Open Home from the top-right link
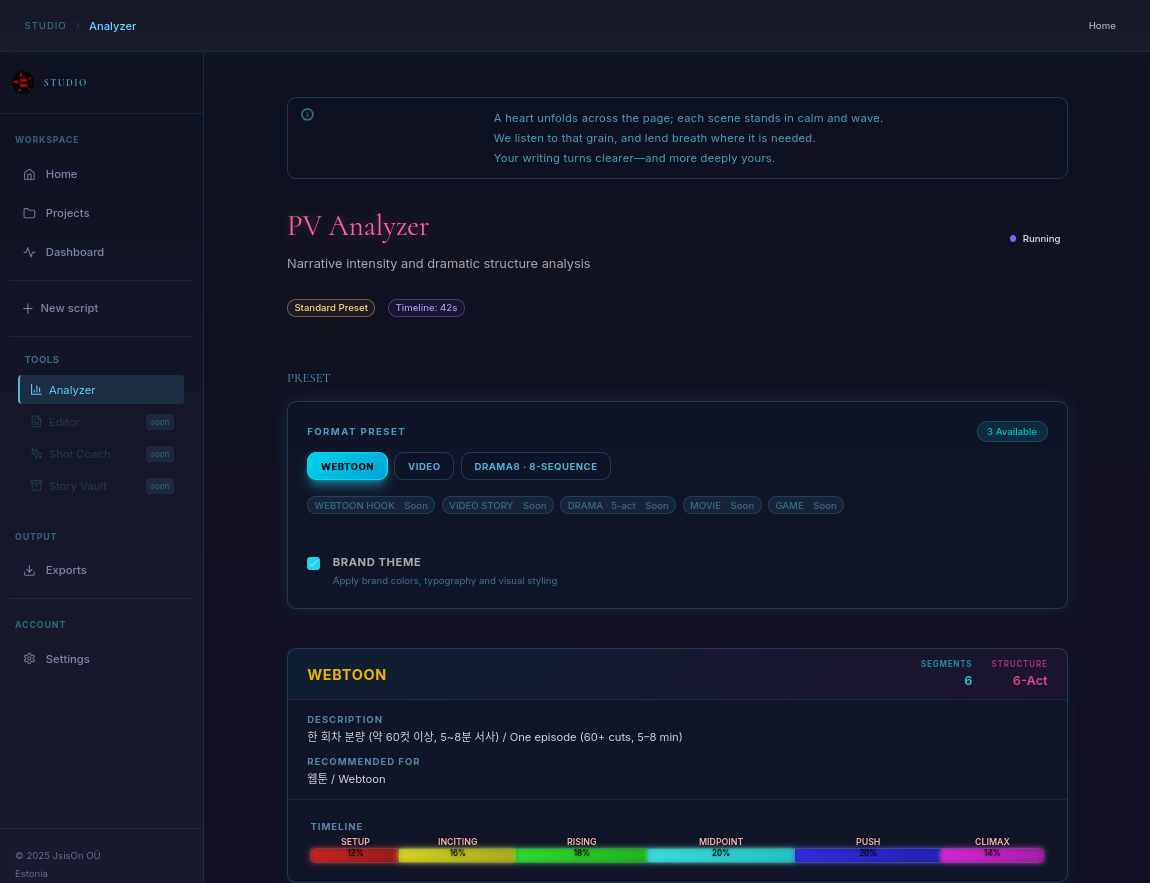Viewport: 1150px width, 883px height. [x=1102, y=26]
